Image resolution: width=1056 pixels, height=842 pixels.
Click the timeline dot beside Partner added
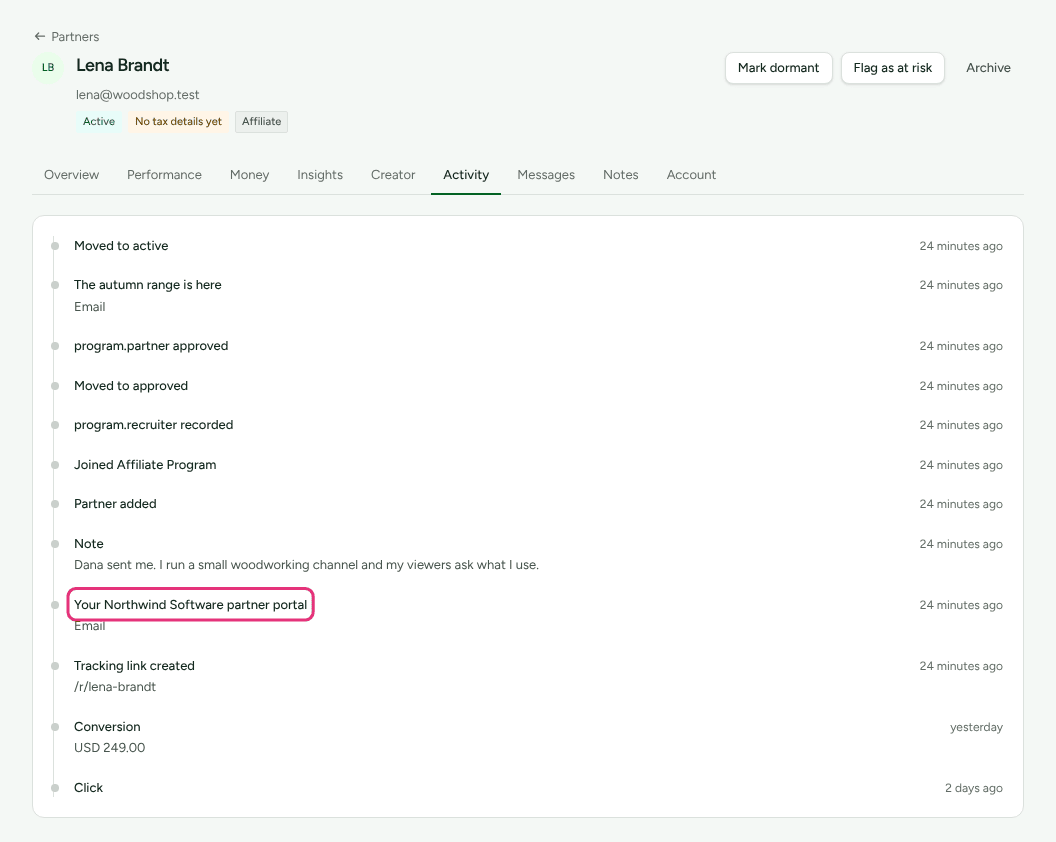[x=55, y=504]
